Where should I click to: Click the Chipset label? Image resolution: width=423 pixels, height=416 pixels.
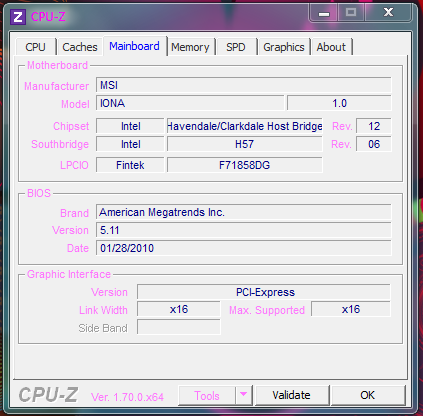click(71, 126)
